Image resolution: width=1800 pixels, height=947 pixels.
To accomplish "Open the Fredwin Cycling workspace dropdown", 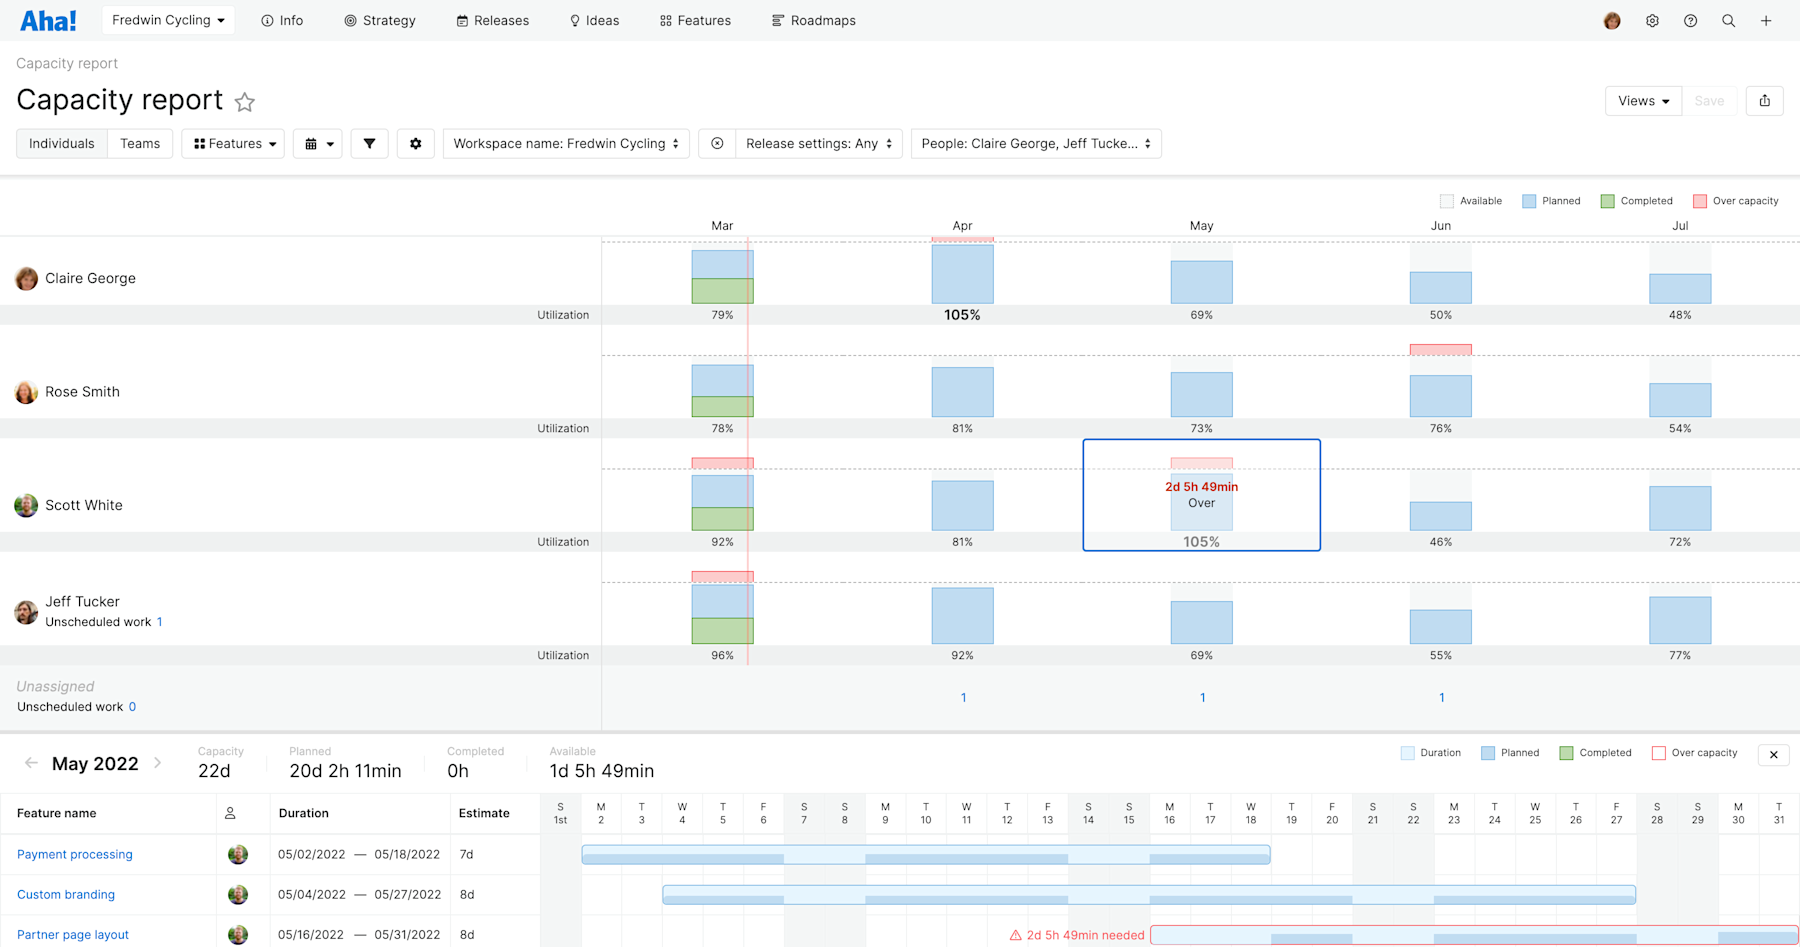I will coord(167,19).
